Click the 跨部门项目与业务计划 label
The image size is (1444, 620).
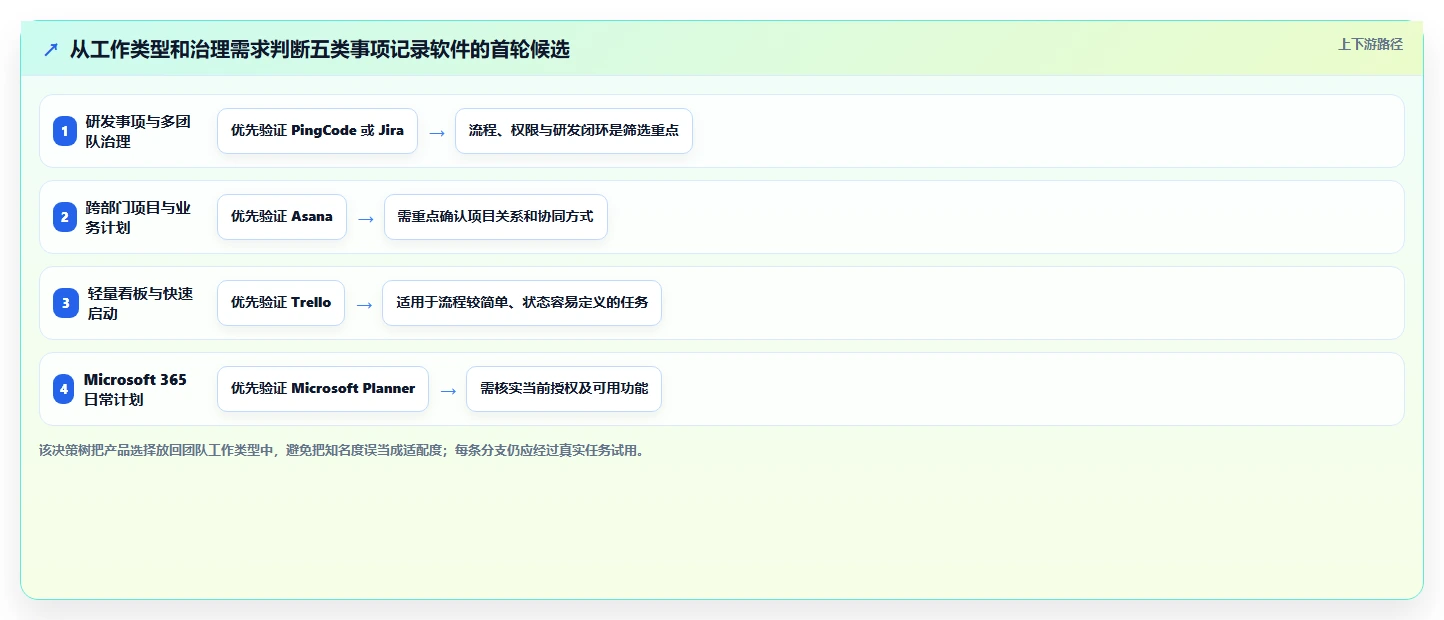138,217
